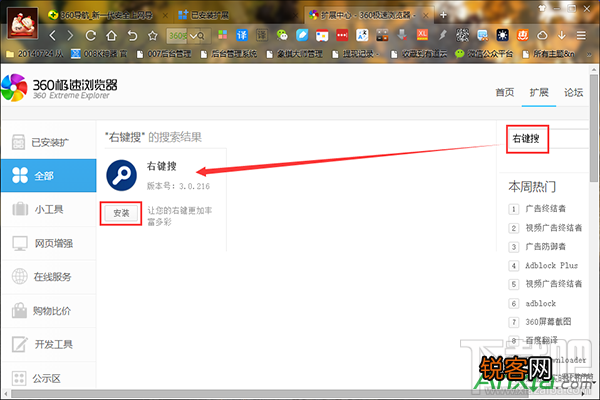The image size is (600, 400).
Task: Open a new tab with plus button
Action: click(443, 15)
